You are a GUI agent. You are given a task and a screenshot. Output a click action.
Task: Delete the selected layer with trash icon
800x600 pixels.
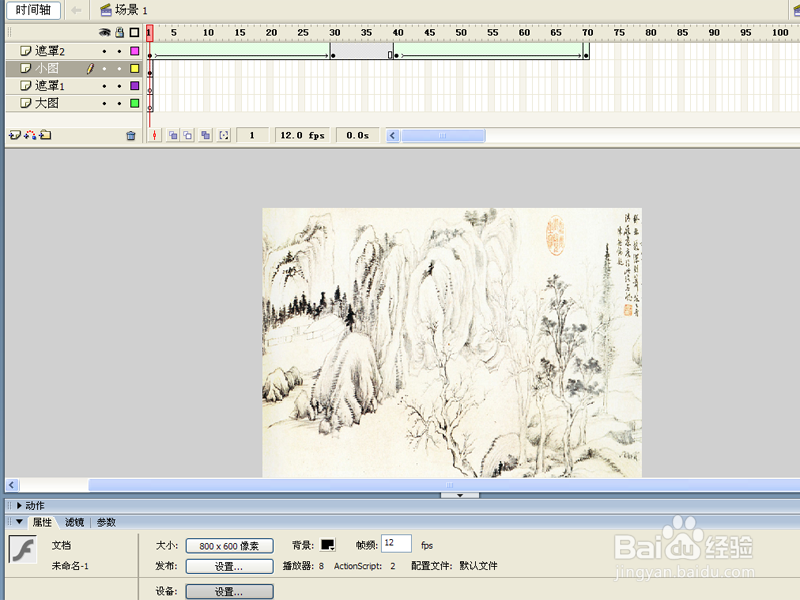[x=131, y=135]
